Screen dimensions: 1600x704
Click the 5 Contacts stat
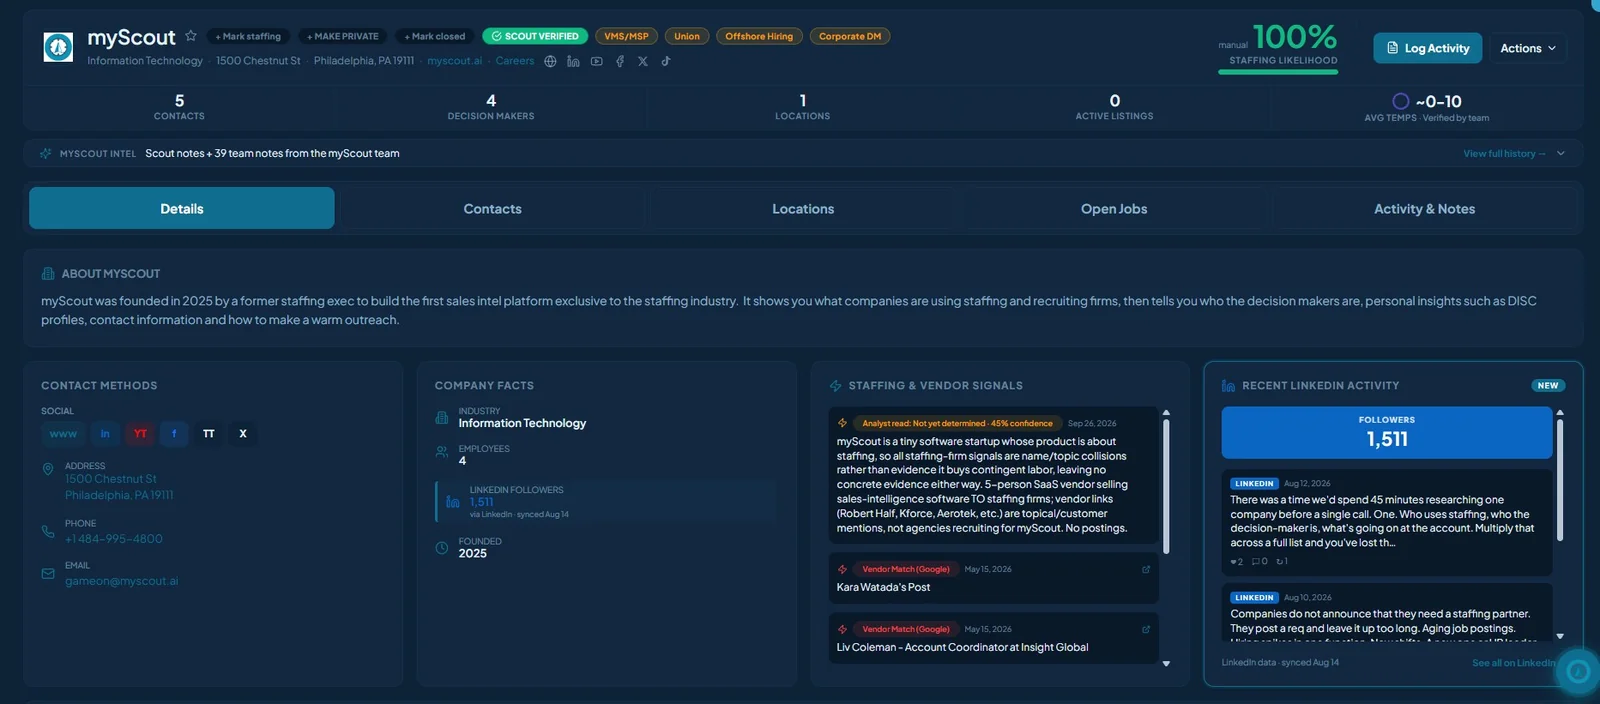point(179,107)
